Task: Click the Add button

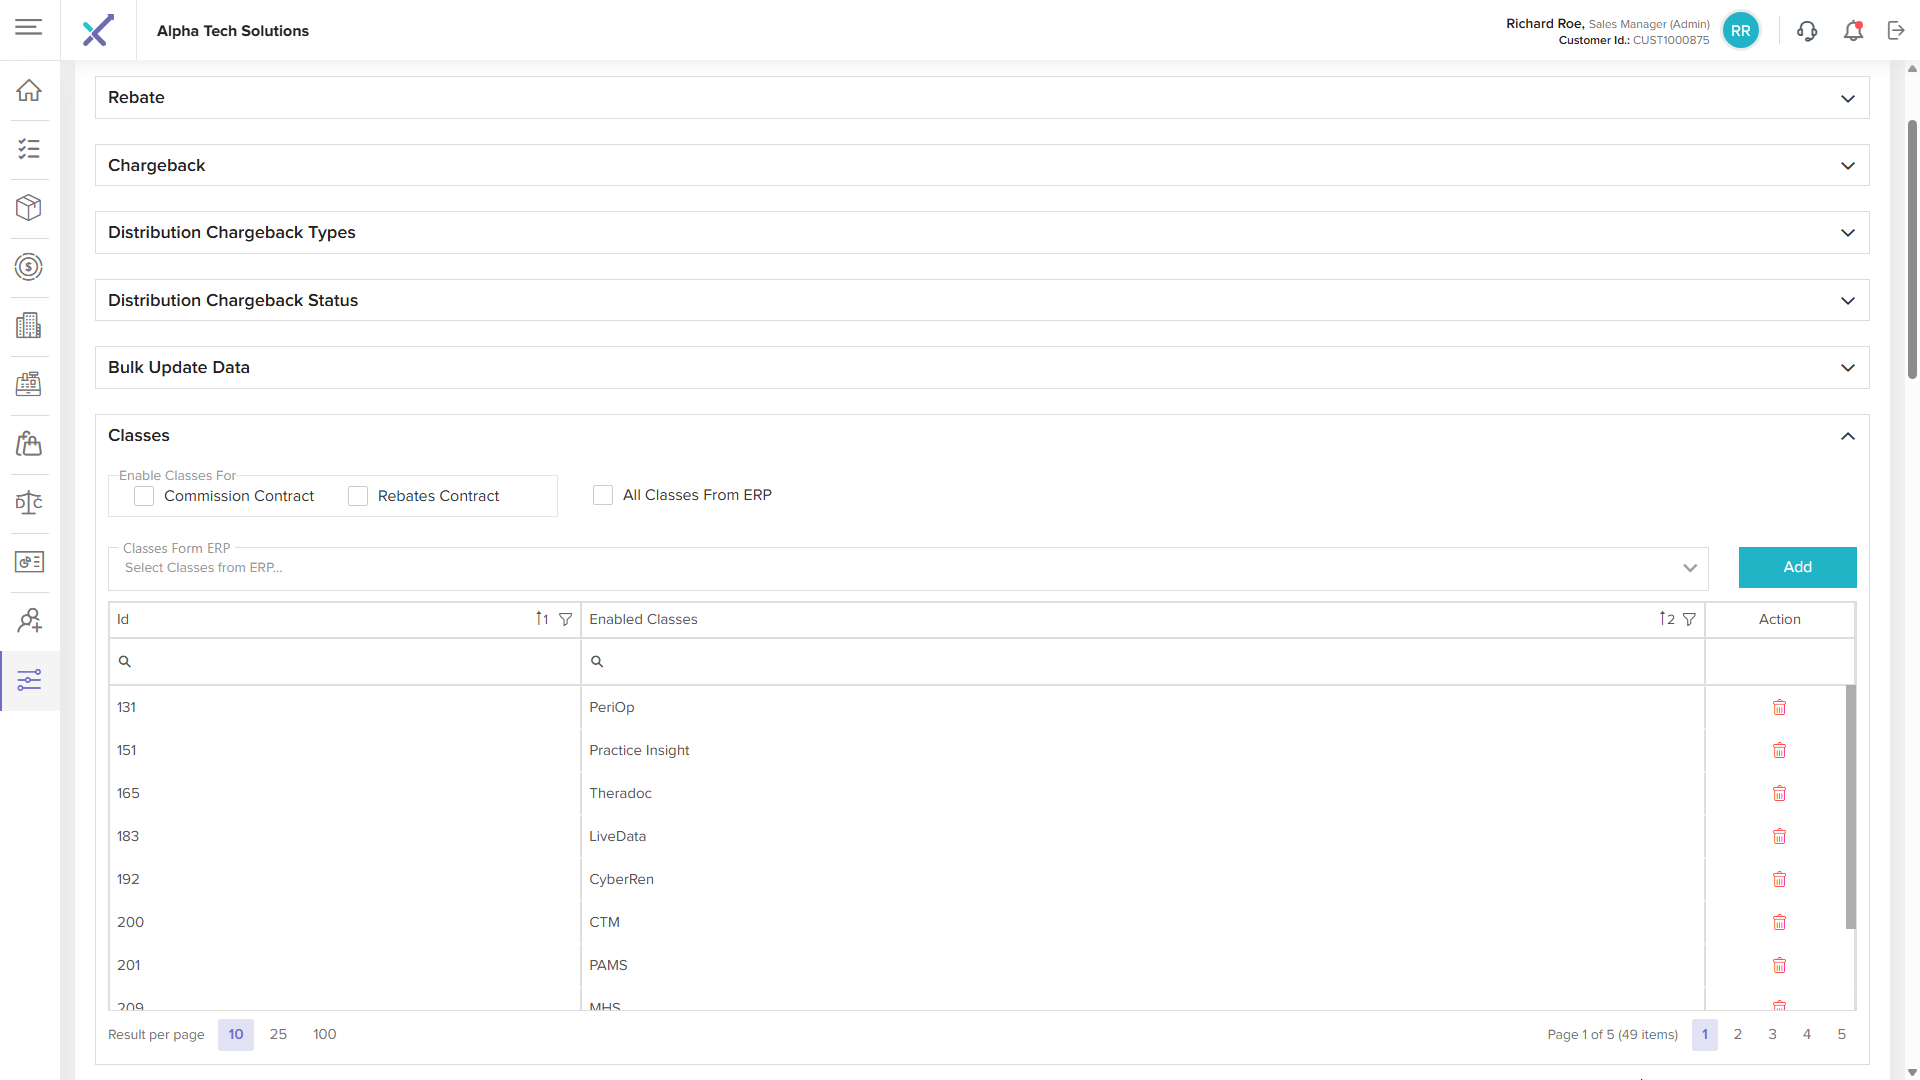Action: [x=1797, y=568]
